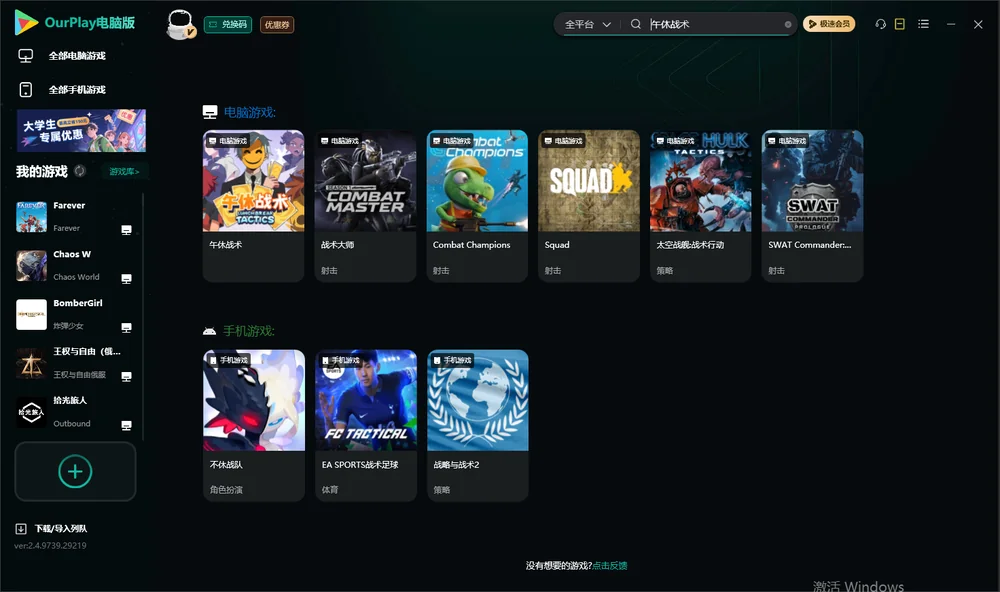Open the main menu list icon
1000x592 pixels.
tap(923, 24)
